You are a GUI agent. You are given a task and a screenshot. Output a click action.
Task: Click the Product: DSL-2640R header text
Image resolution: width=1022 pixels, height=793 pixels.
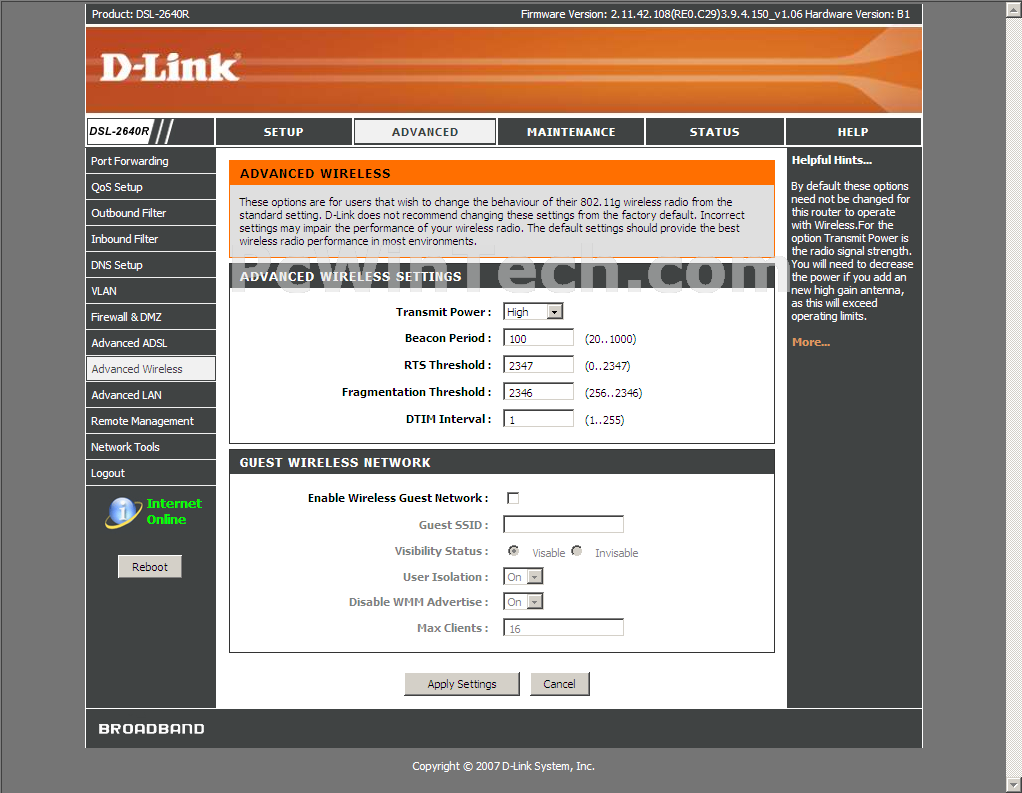pos(140,14)
